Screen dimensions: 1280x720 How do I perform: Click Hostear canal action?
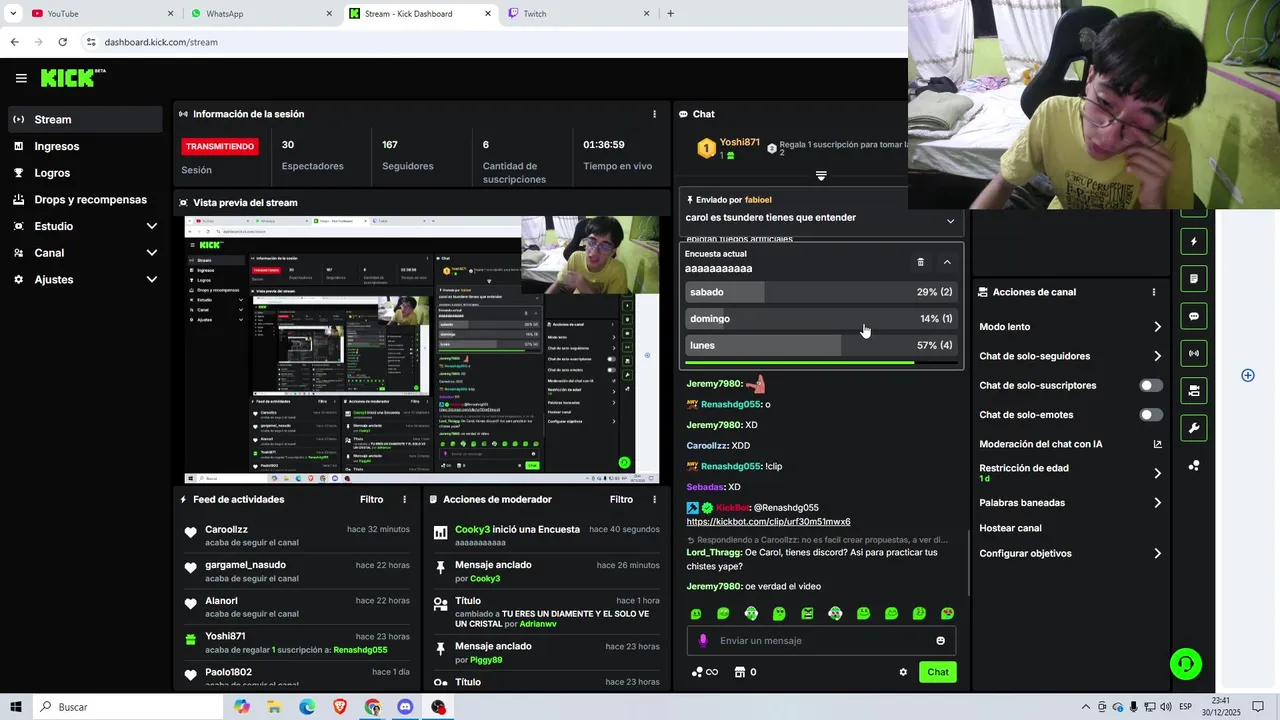coord(1010,528)
